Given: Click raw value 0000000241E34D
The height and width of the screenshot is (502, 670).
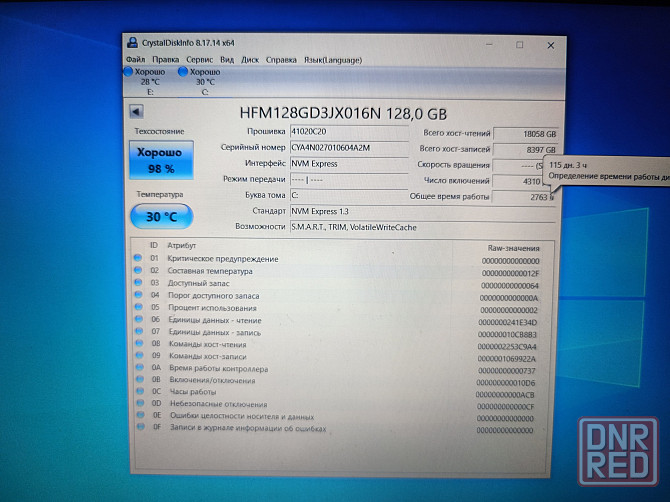Looking at the screenshot, I should (508, 322).
